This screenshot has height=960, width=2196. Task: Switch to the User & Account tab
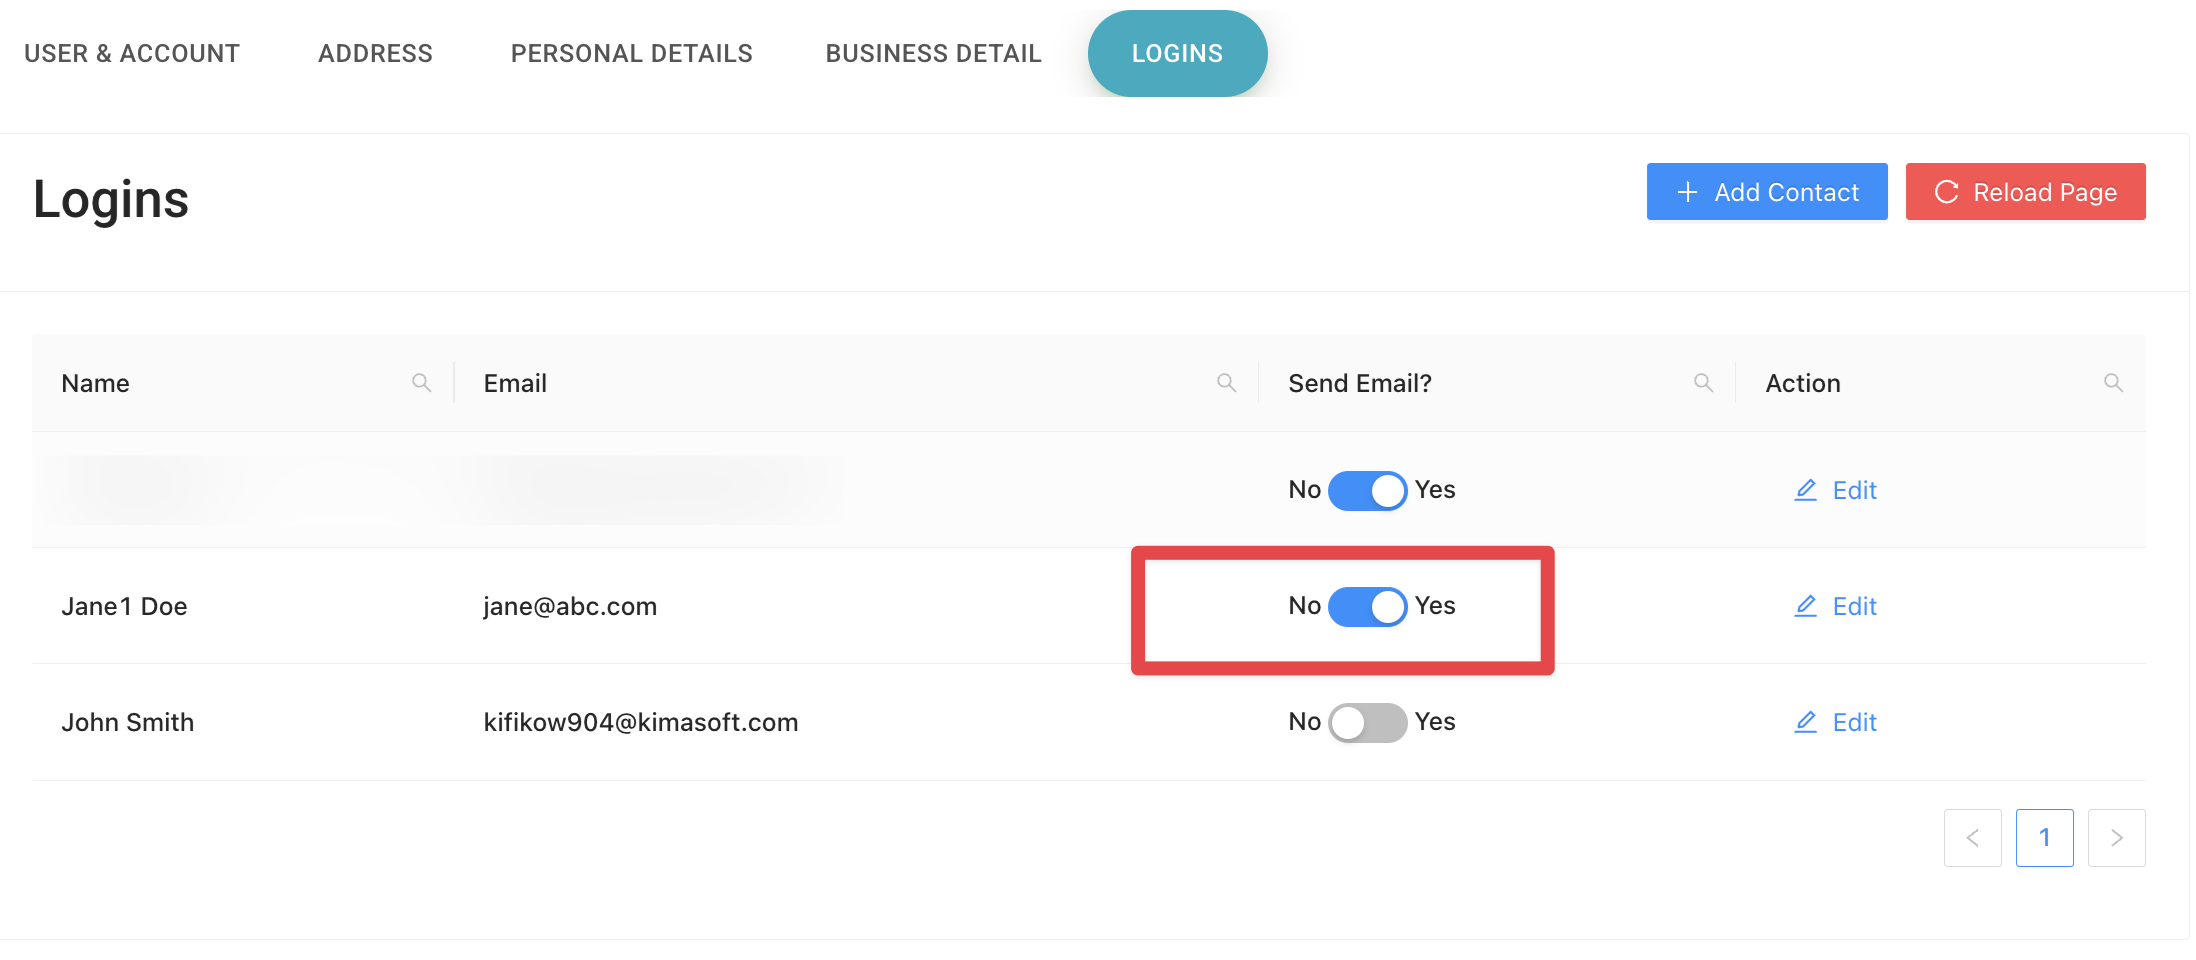(x=132, y=54)
